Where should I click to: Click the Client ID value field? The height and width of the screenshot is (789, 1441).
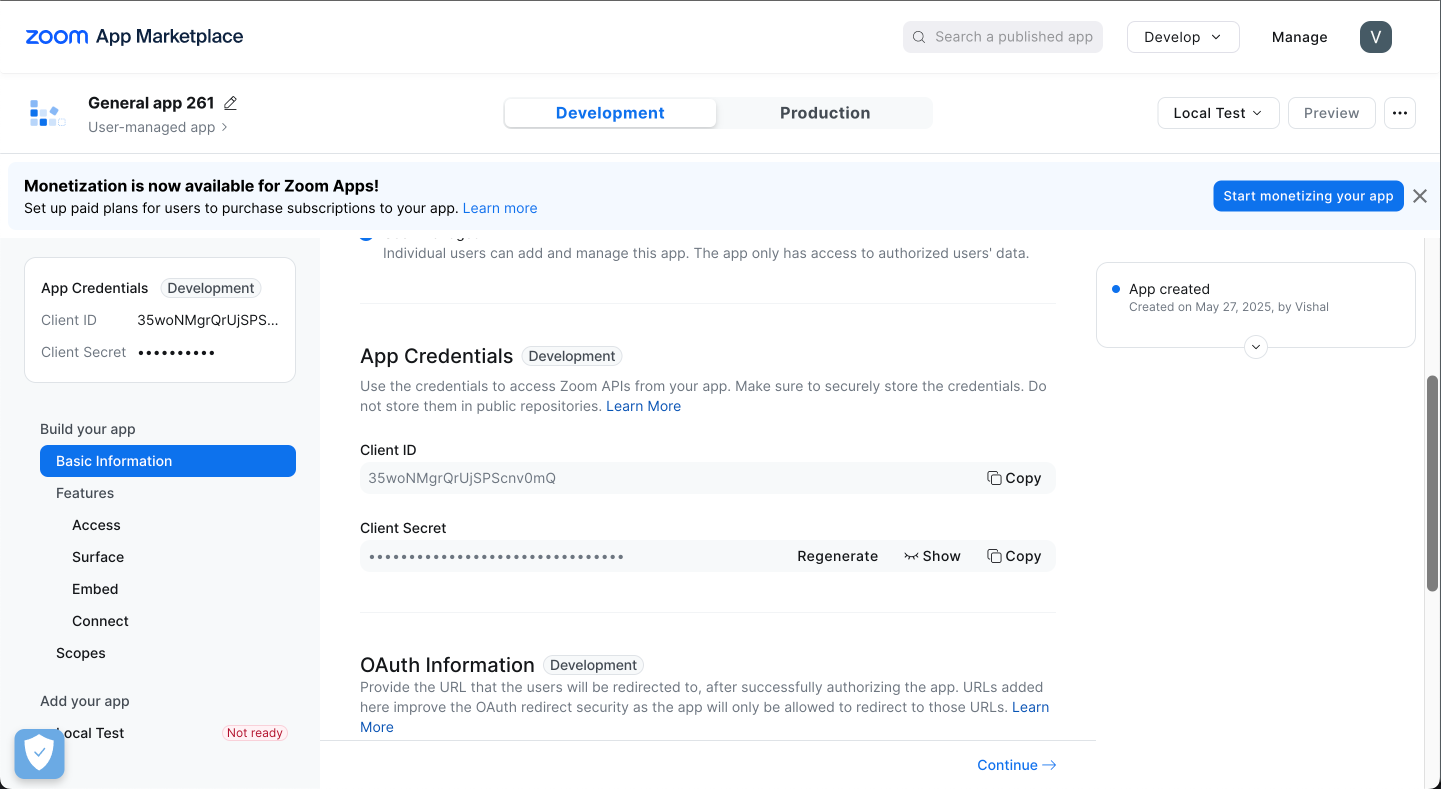click(x=708, y=478)
